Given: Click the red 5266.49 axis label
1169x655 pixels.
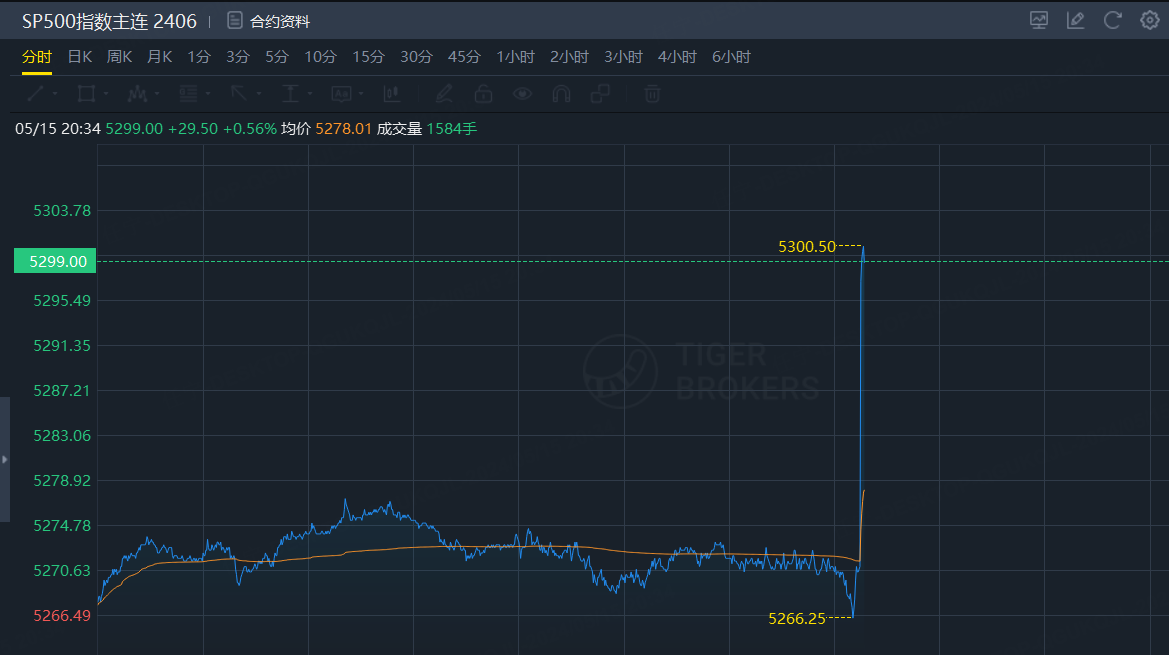Looking at the screenshot, I should [x=62, y=616].
